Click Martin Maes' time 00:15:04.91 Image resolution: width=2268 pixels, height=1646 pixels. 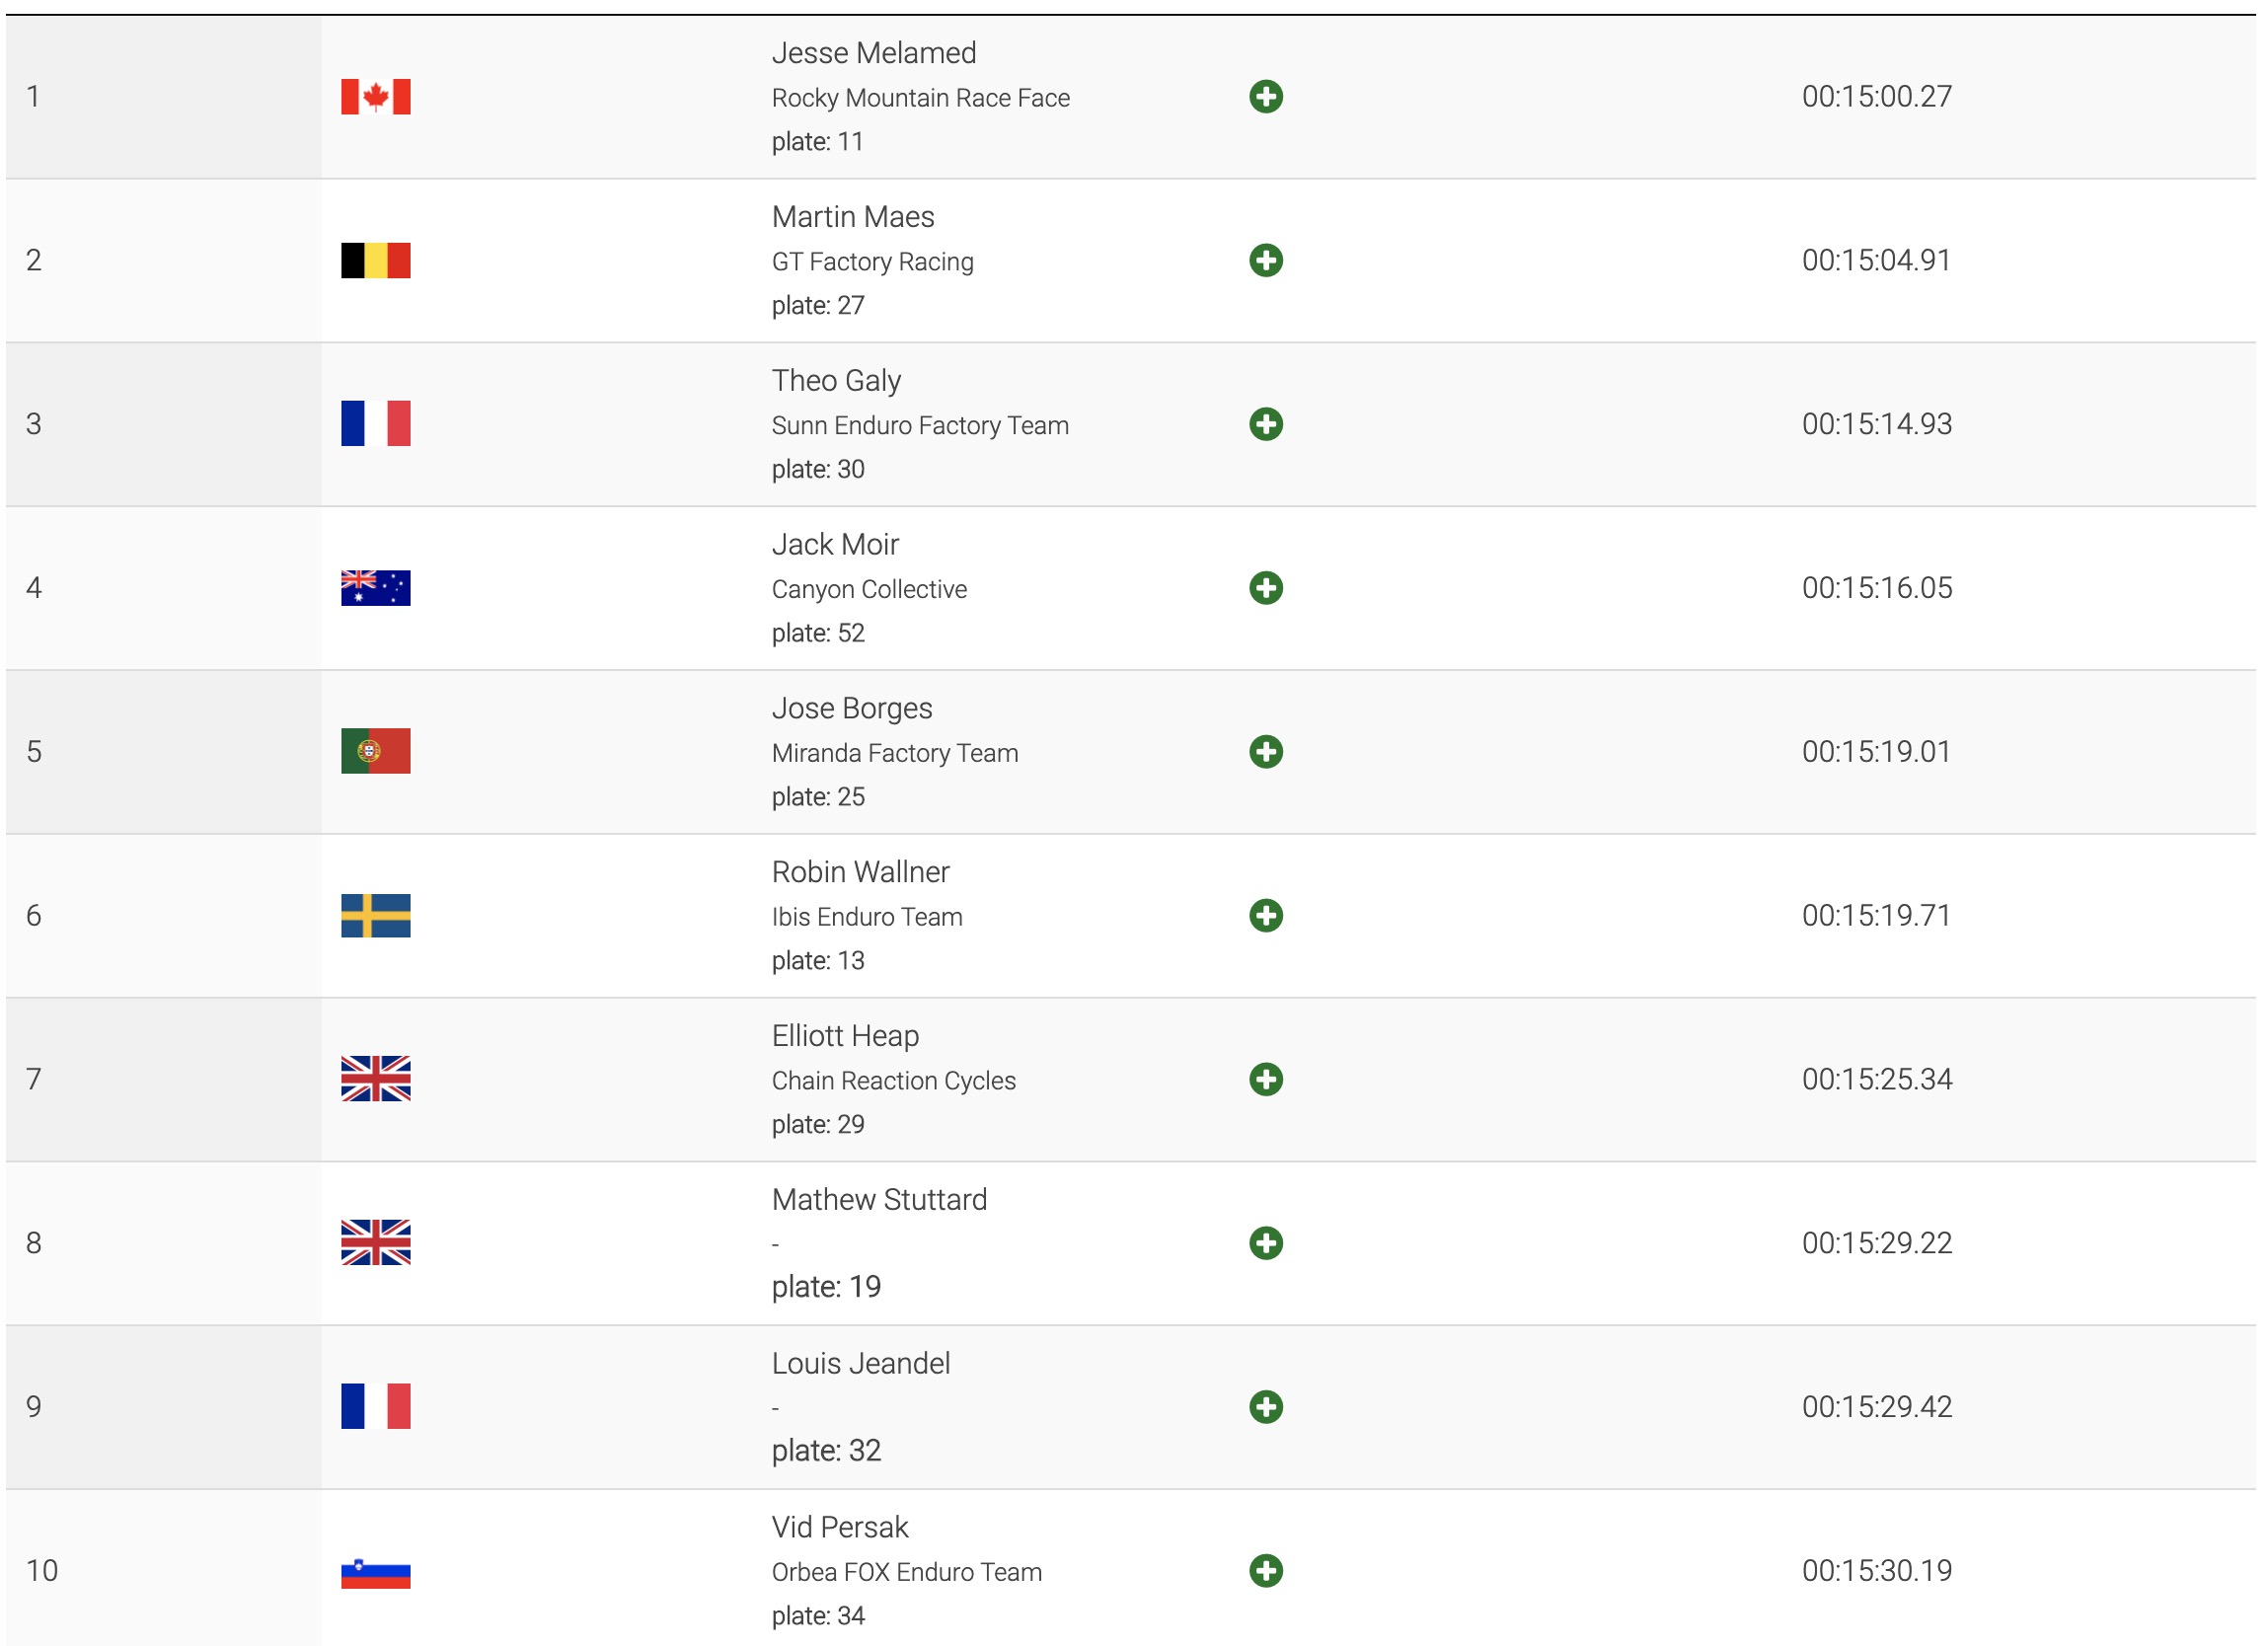coord(1875,261)
